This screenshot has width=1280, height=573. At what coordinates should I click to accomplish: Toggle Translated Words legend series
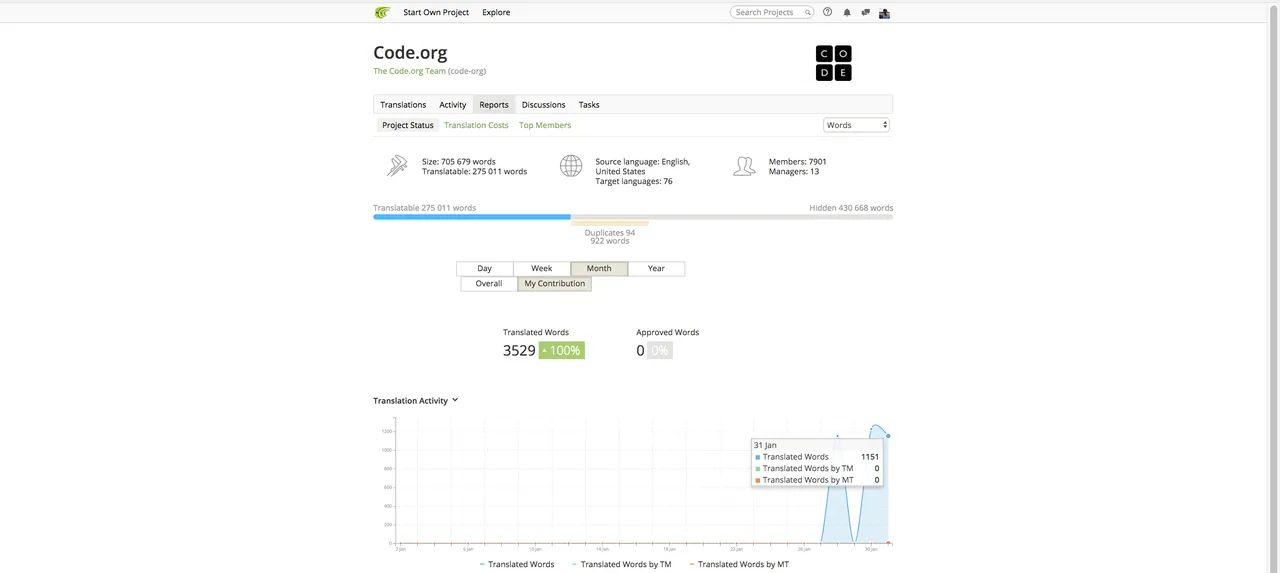pos(517,565)
